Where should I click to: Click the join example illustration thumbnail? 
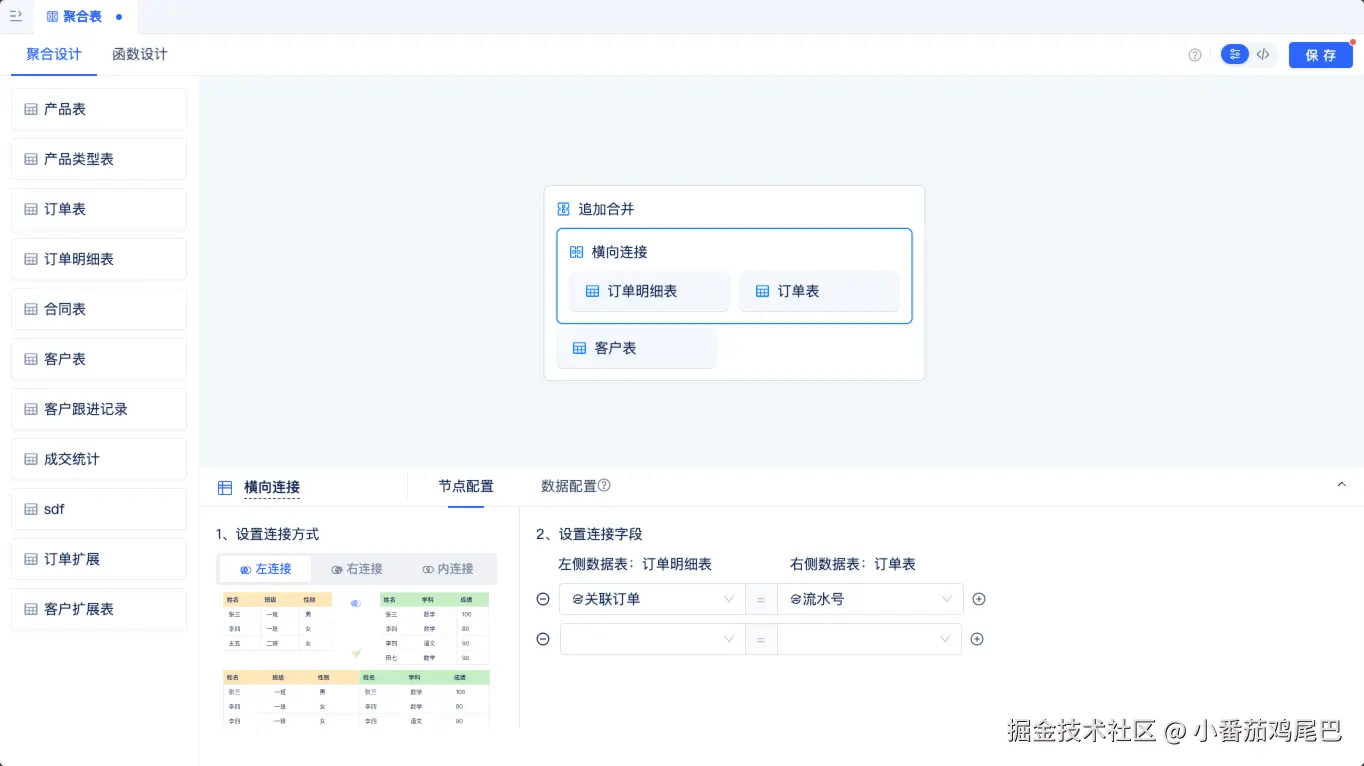[x=357, y=658]
